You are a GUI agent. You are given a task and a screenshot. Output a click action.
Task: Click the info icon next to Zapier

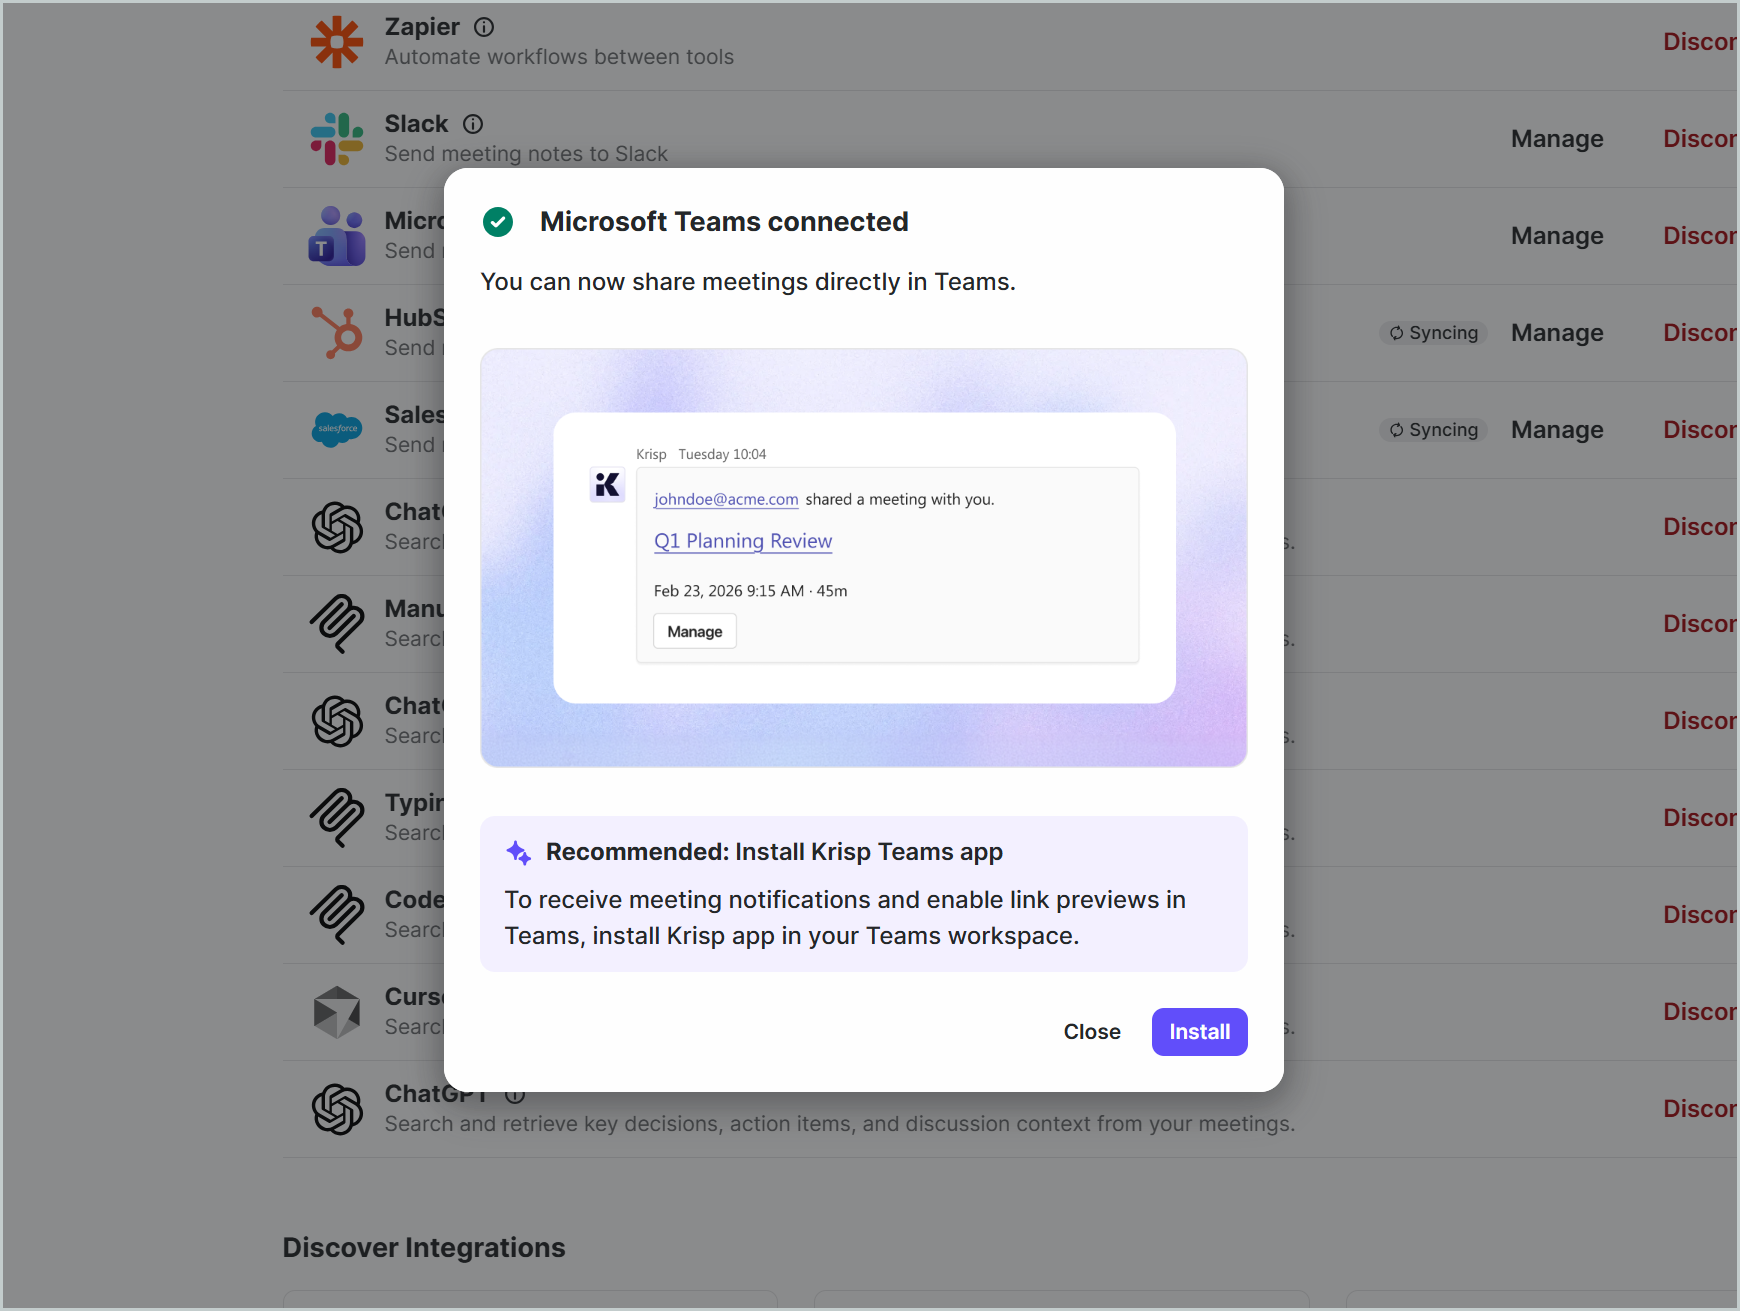click(x=484, y=28)
